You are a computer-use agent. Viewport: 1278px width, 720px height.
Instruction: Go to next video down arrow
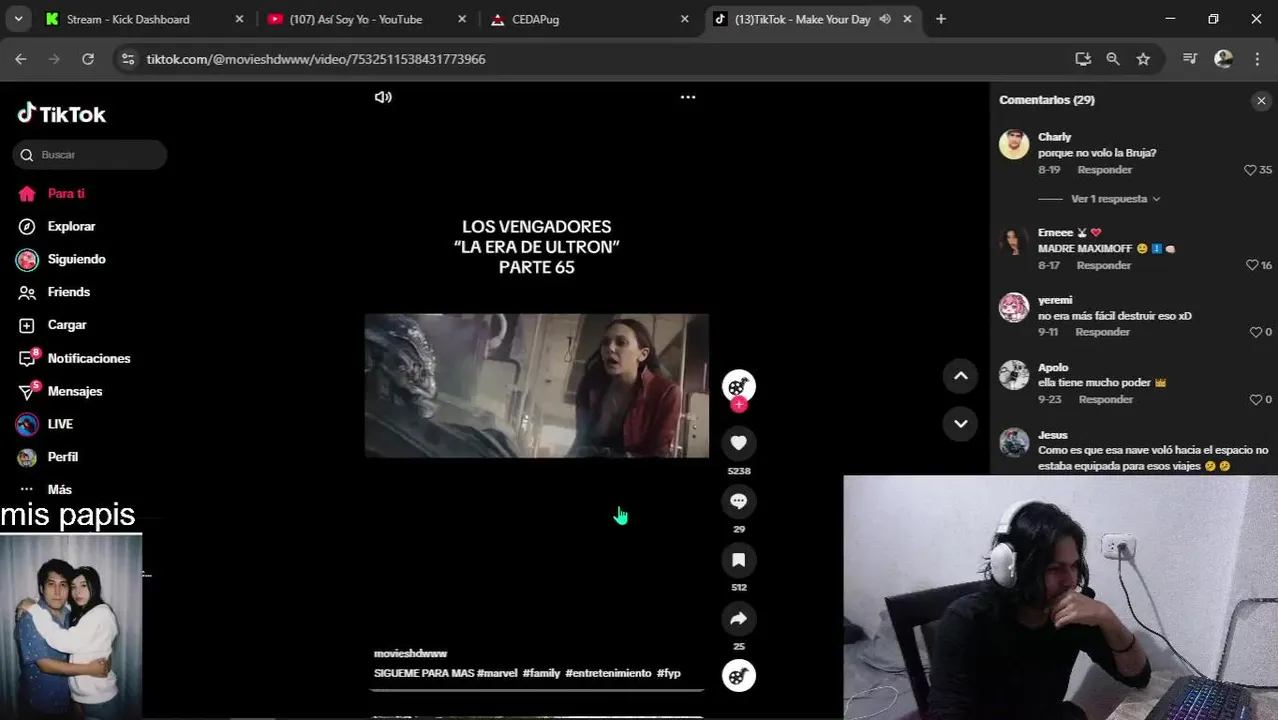coord(960,423)
